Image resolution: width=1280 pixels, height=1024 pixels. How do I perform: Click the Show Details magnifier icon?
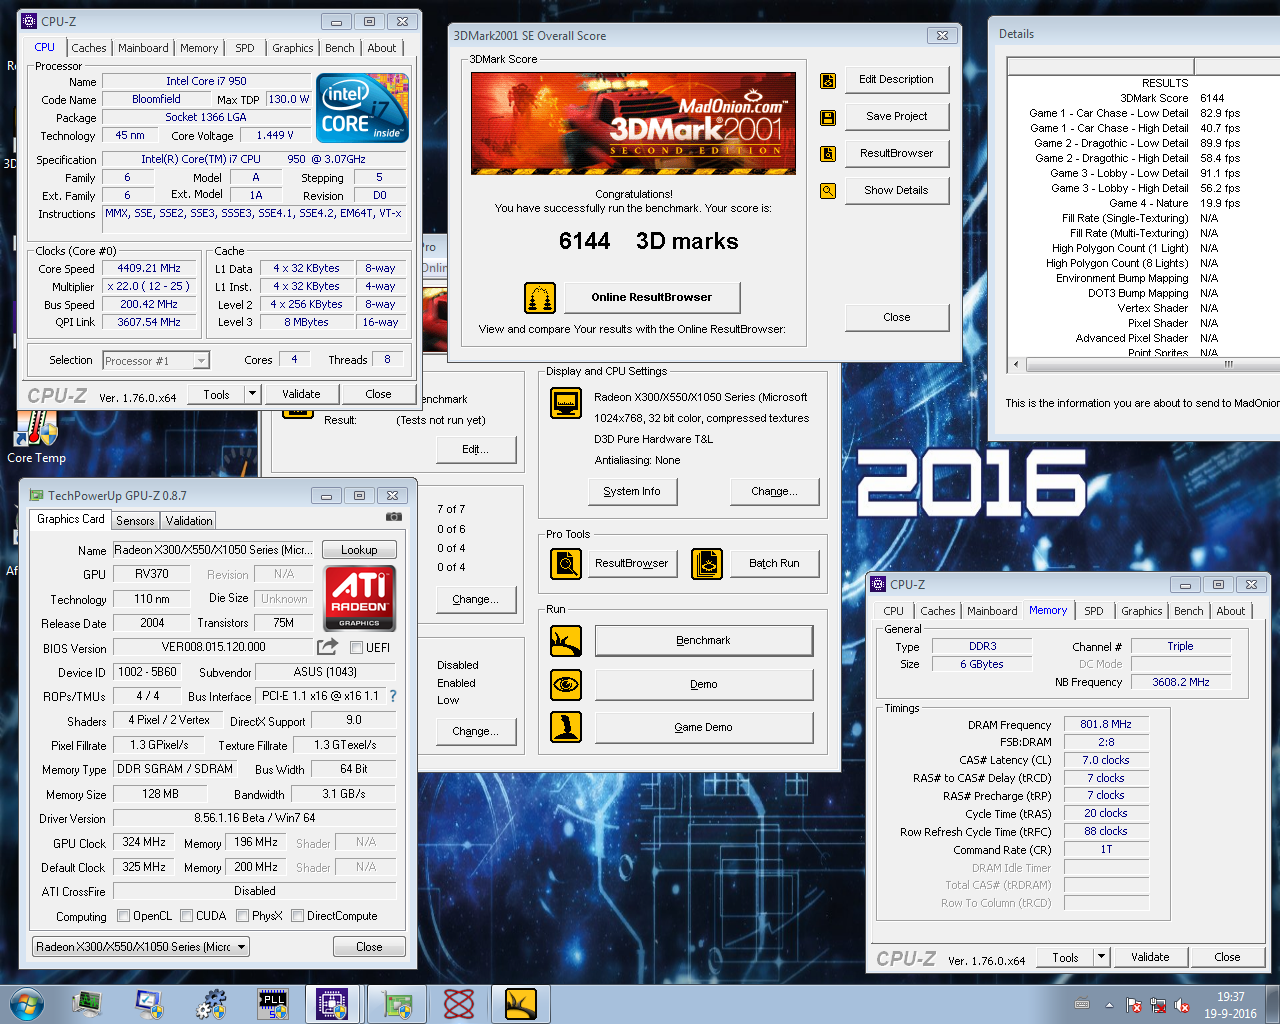[x=828, y=191]
